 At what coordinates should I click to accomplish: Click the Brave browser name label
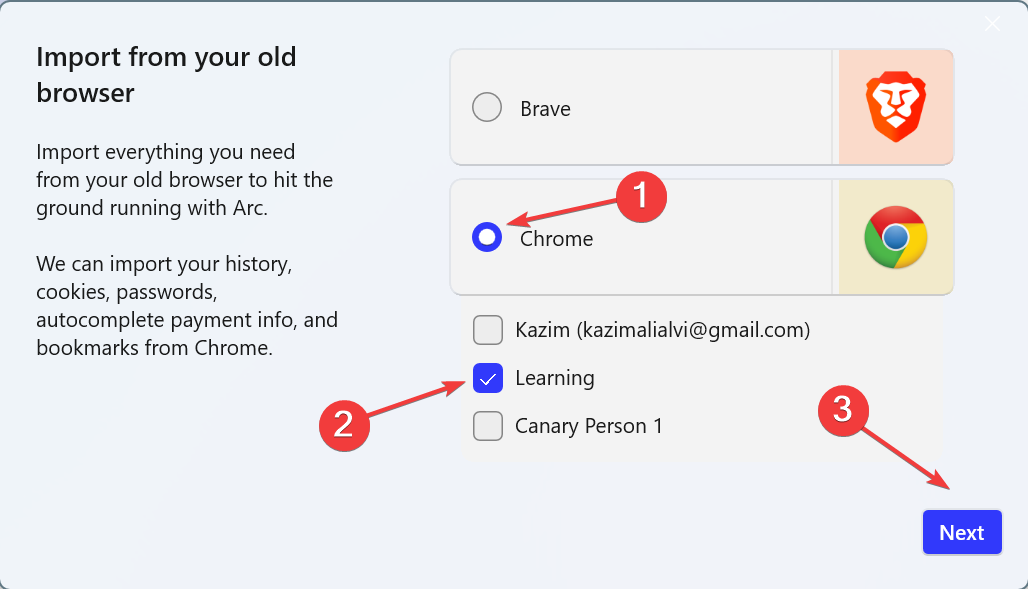point(545,109)
